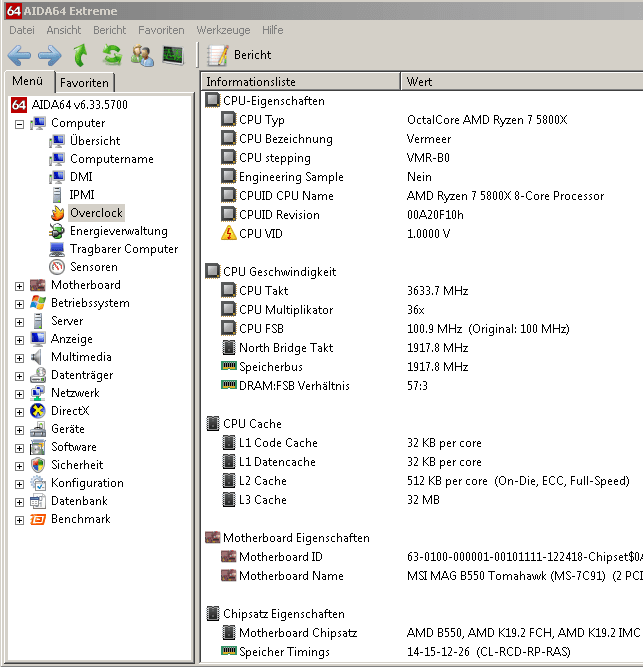Image resolution: width=643 pixels, height=667 pixels.
Task: Select Computername in the tree
Action: [x=112, y=159]
